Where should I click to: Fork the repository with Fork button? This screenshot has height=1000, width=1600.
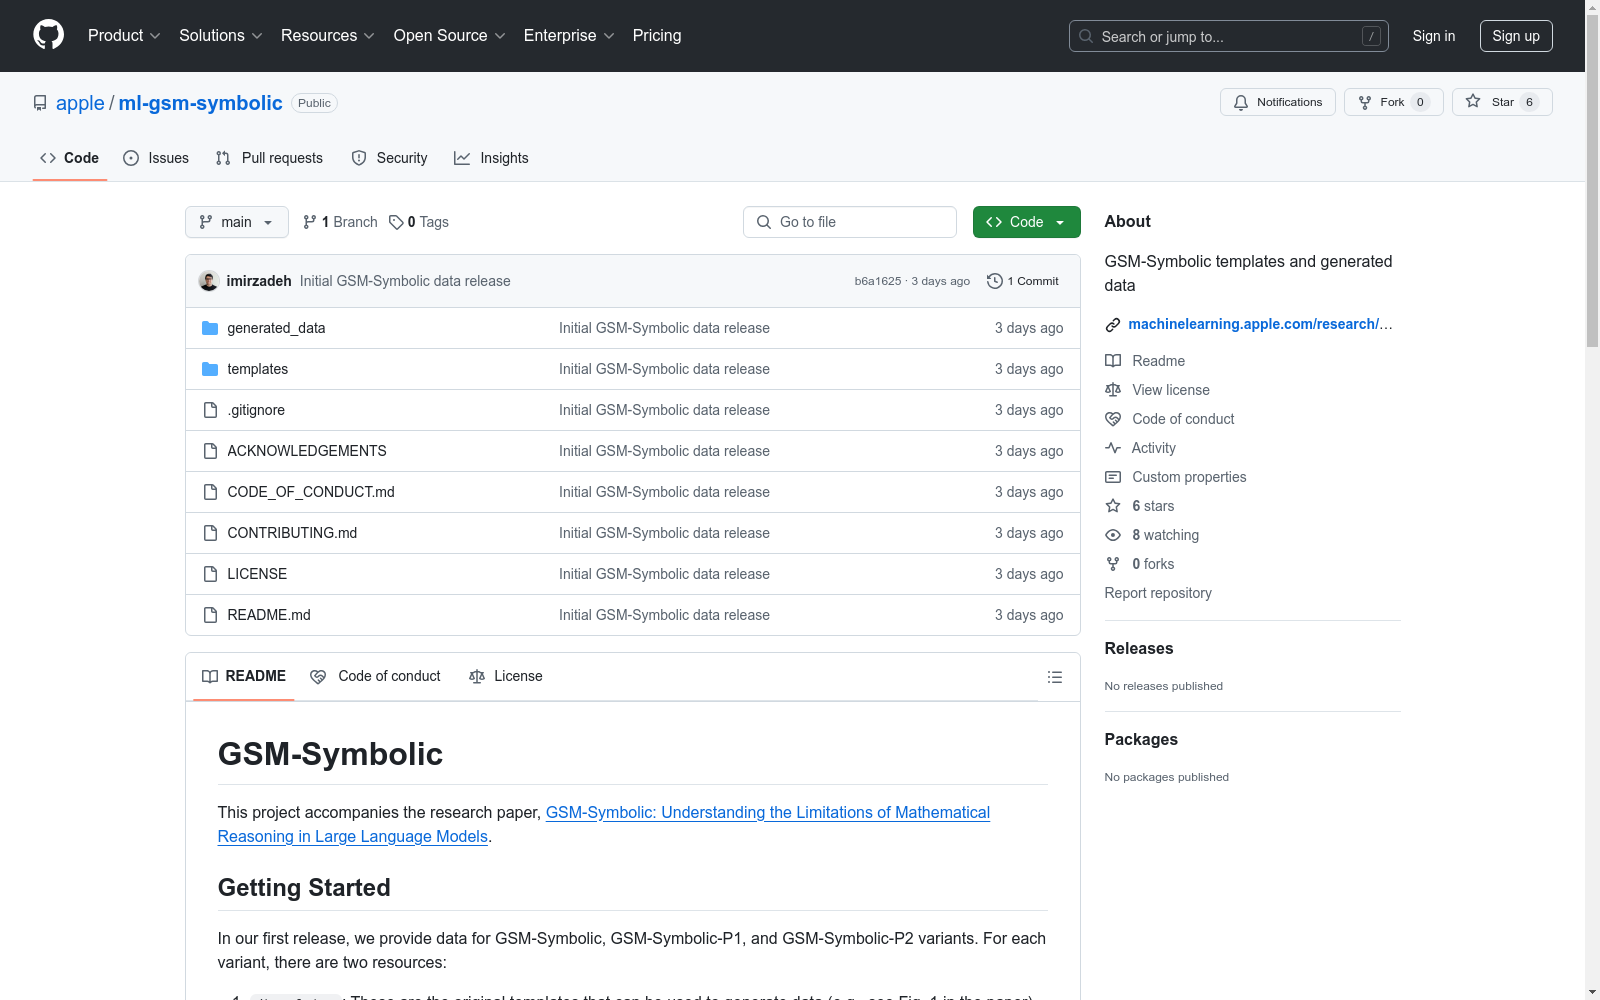point(1394,102)
